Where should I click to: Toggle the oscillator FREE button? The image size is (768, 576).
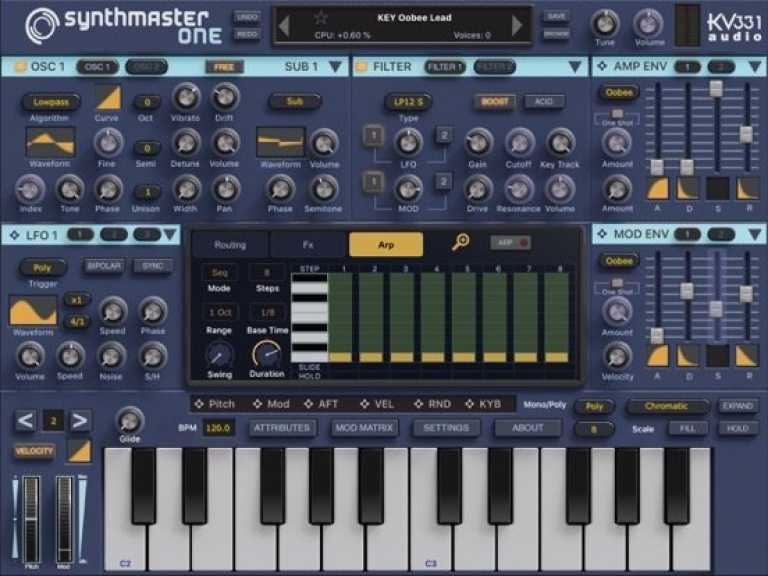[x=224, y=67]
